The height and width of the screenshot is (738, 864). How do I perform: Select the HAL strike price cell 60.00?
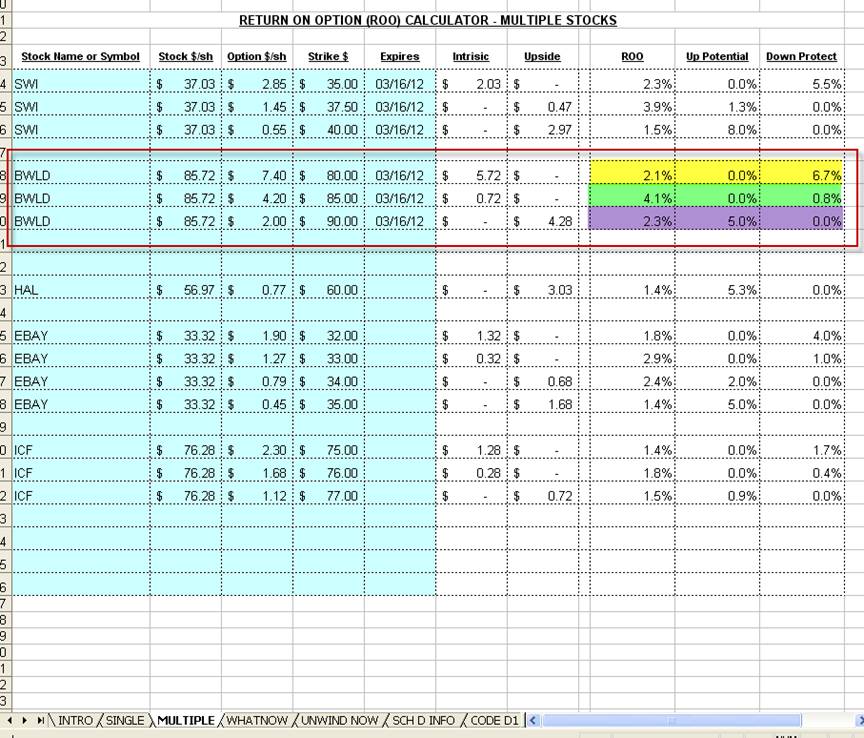(328, 290)
